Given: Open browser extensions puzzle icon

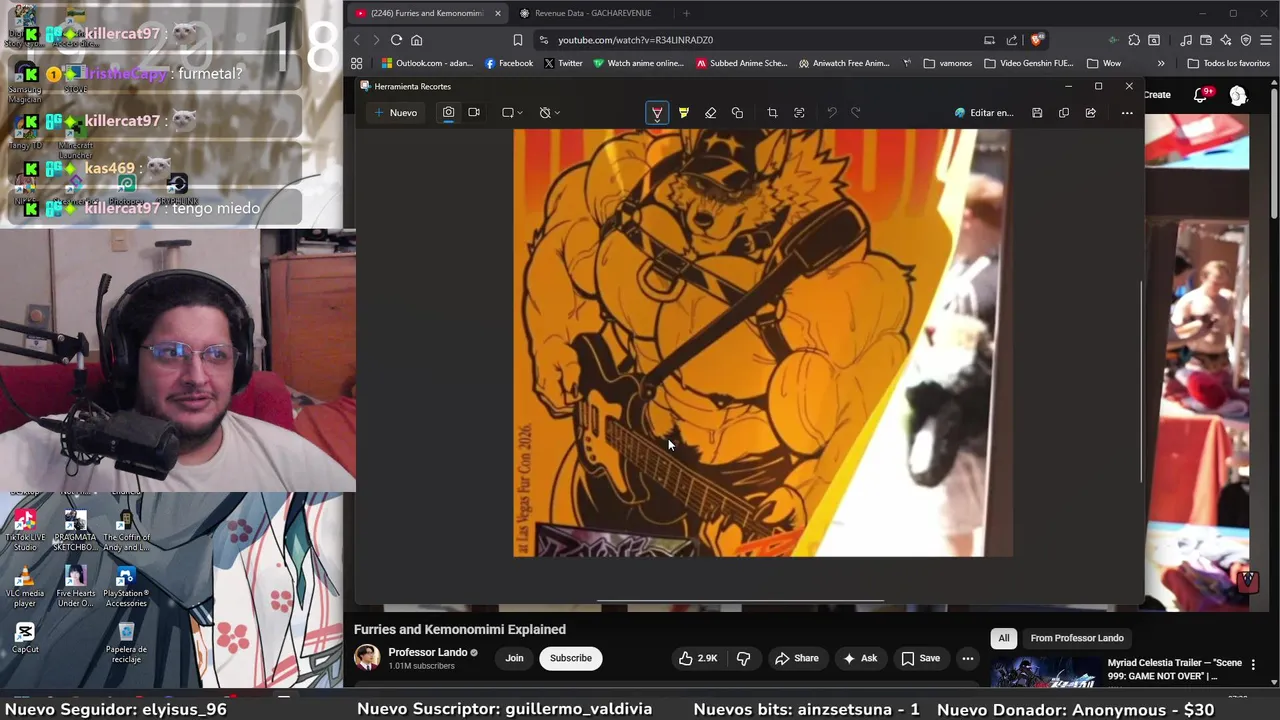Looking at the screenshot, I should click(x=1134, y=40).
